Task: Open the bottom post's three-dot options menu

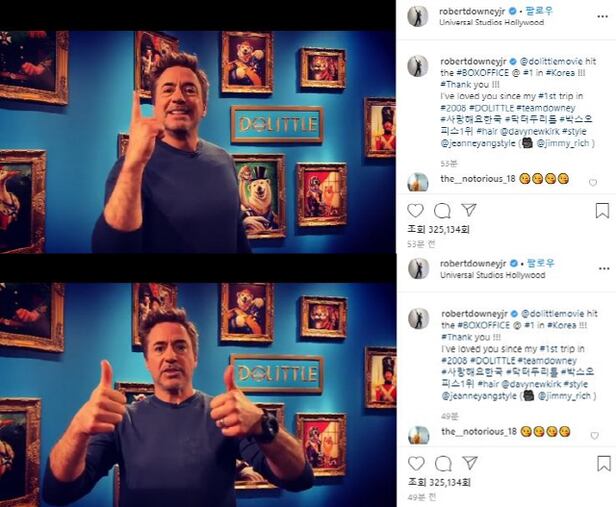Action: [604, 269]
